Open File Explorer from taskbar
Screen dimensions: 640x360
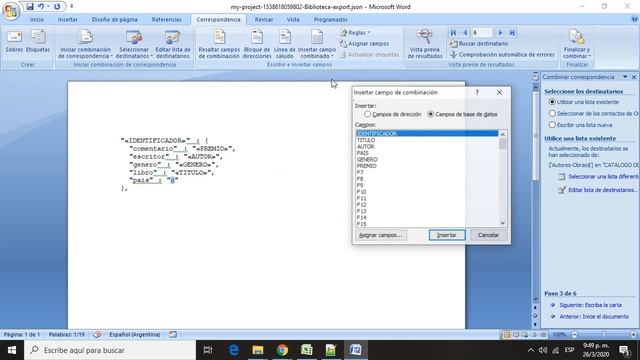click(x=258, y=350)
